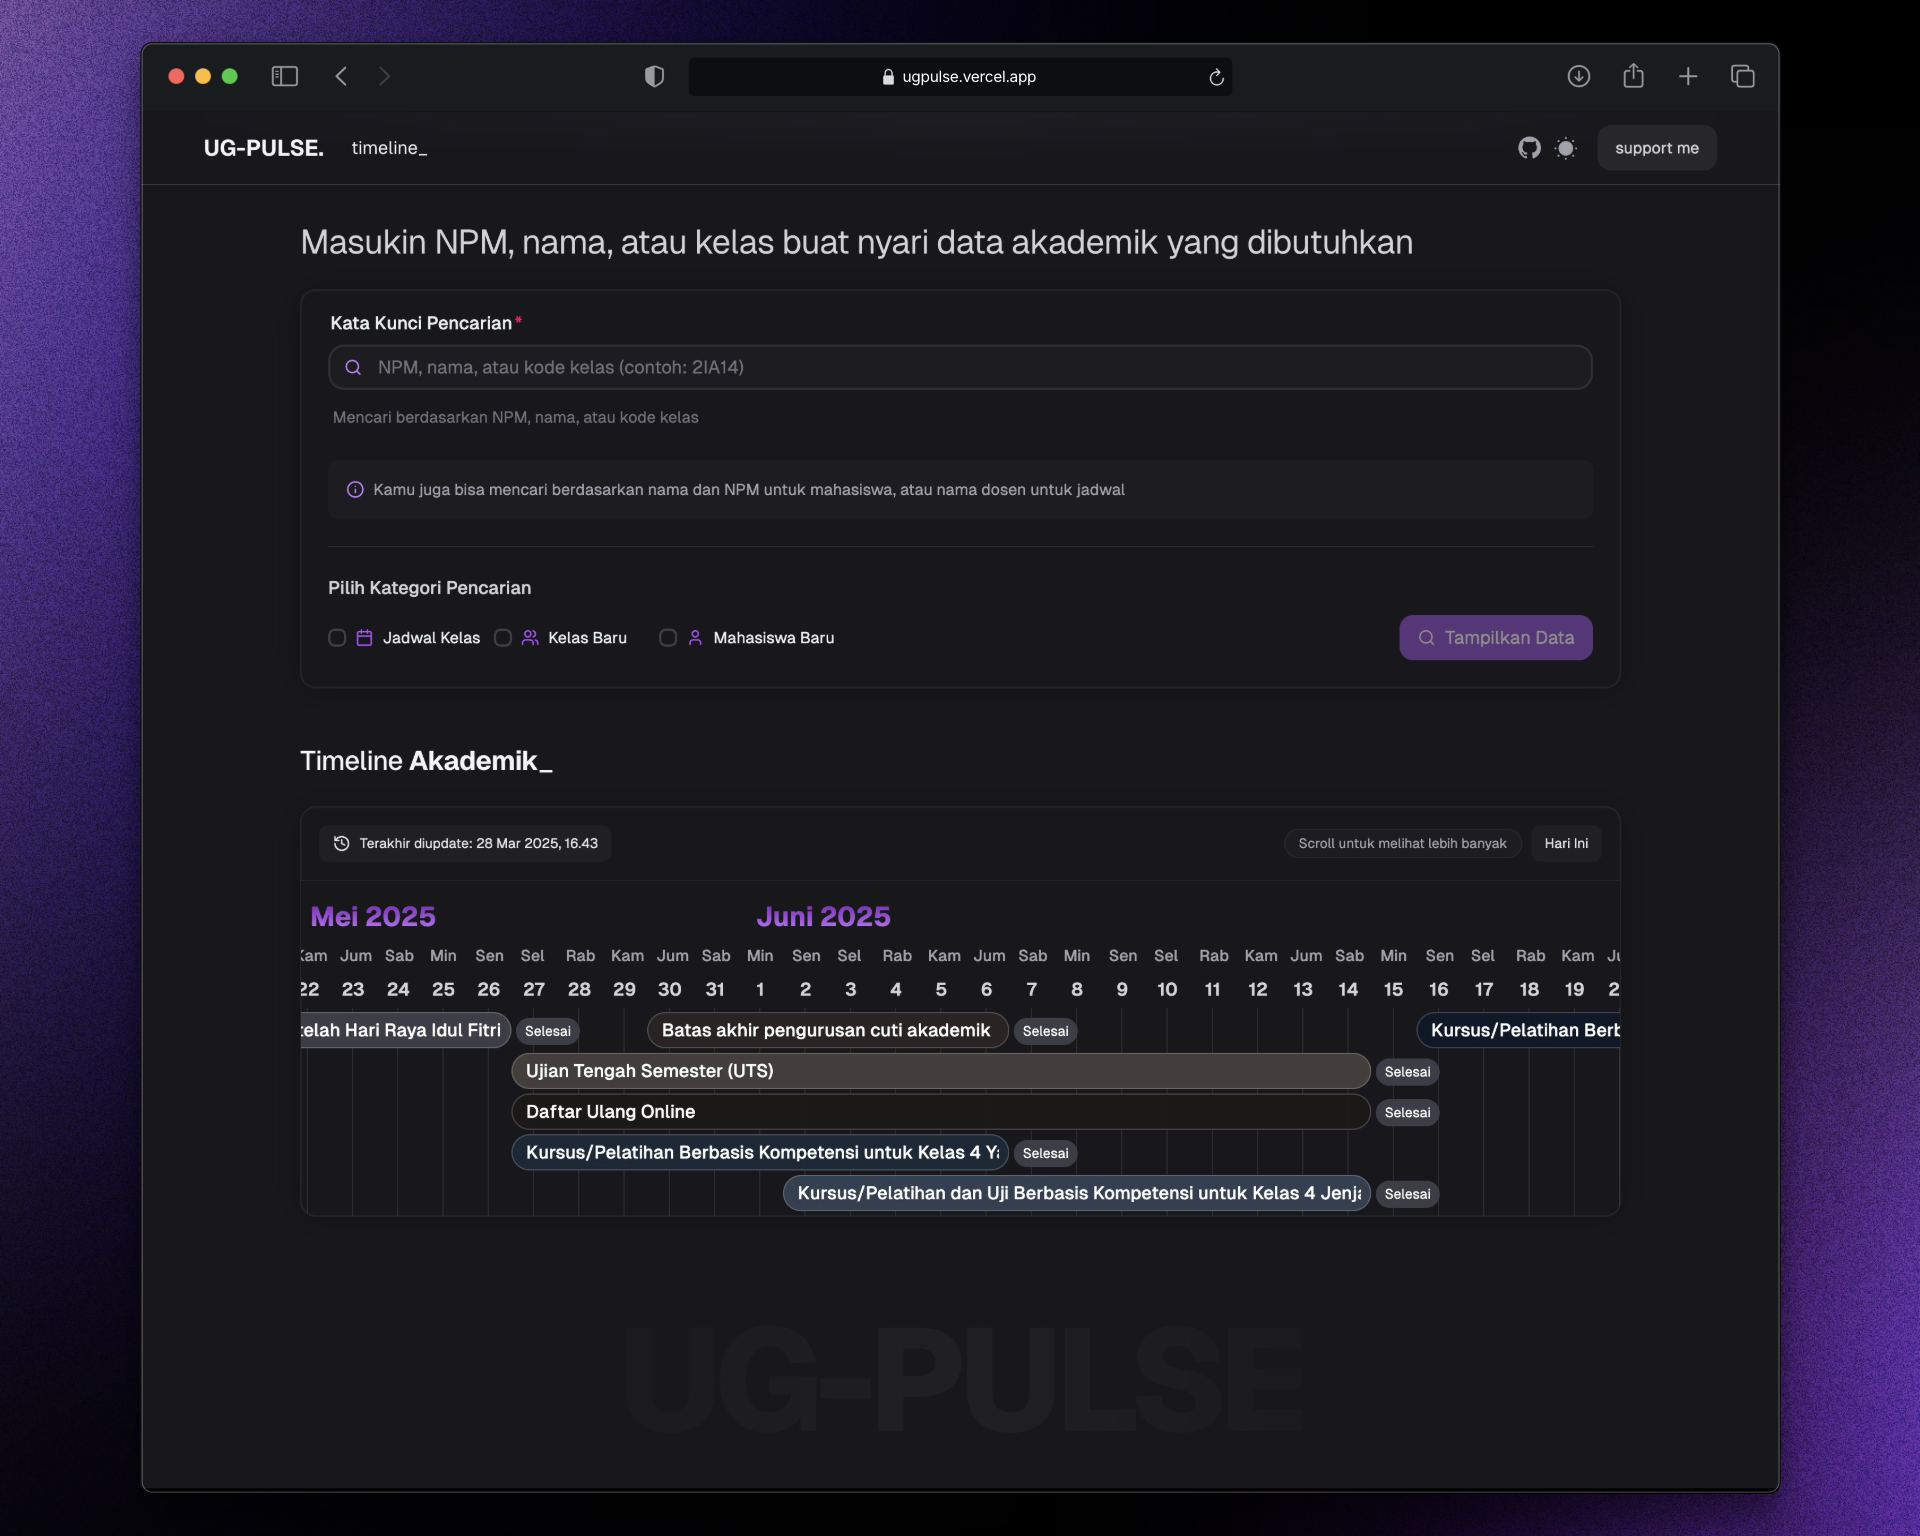
Task: Open a new tab with the plus icon
Action: click(x=1688, y=76)
